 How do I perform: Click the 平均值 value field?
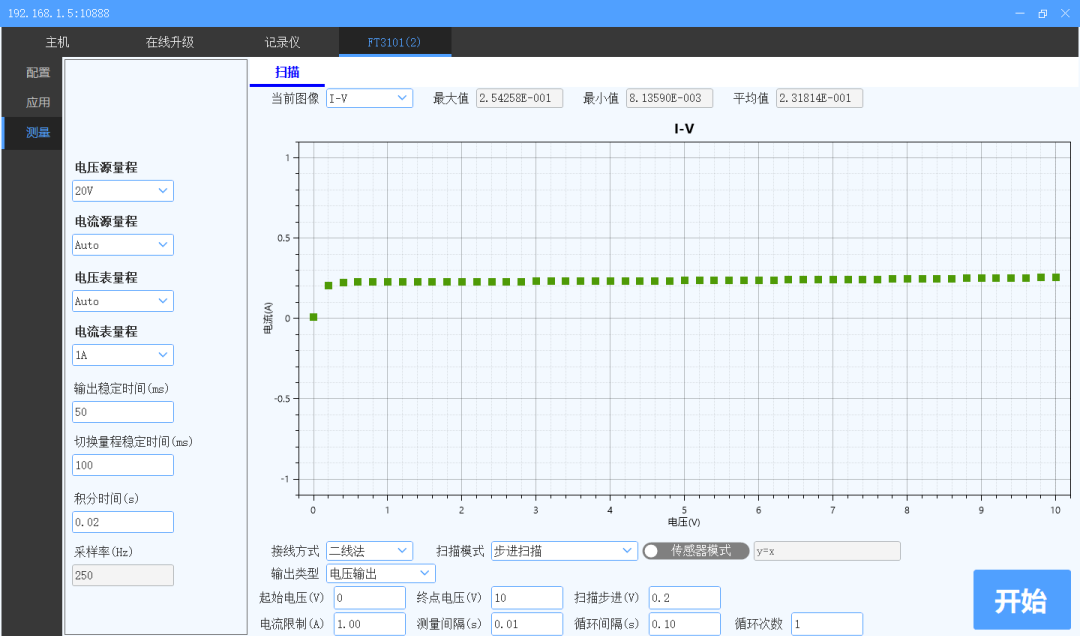pos(819,98)
